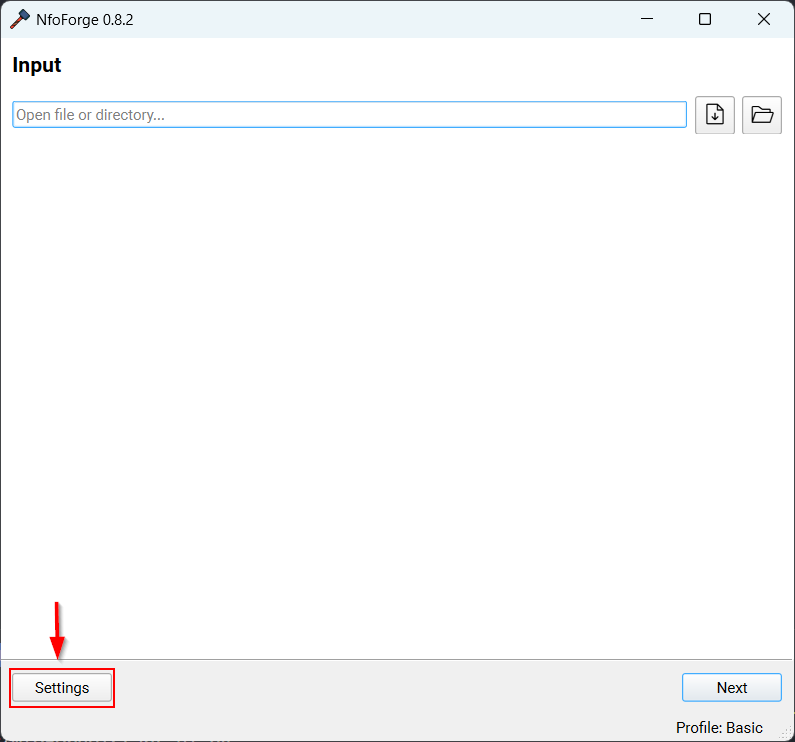Click the open directory folder icon
Screen dimensions: 795x742
[762, 115]
